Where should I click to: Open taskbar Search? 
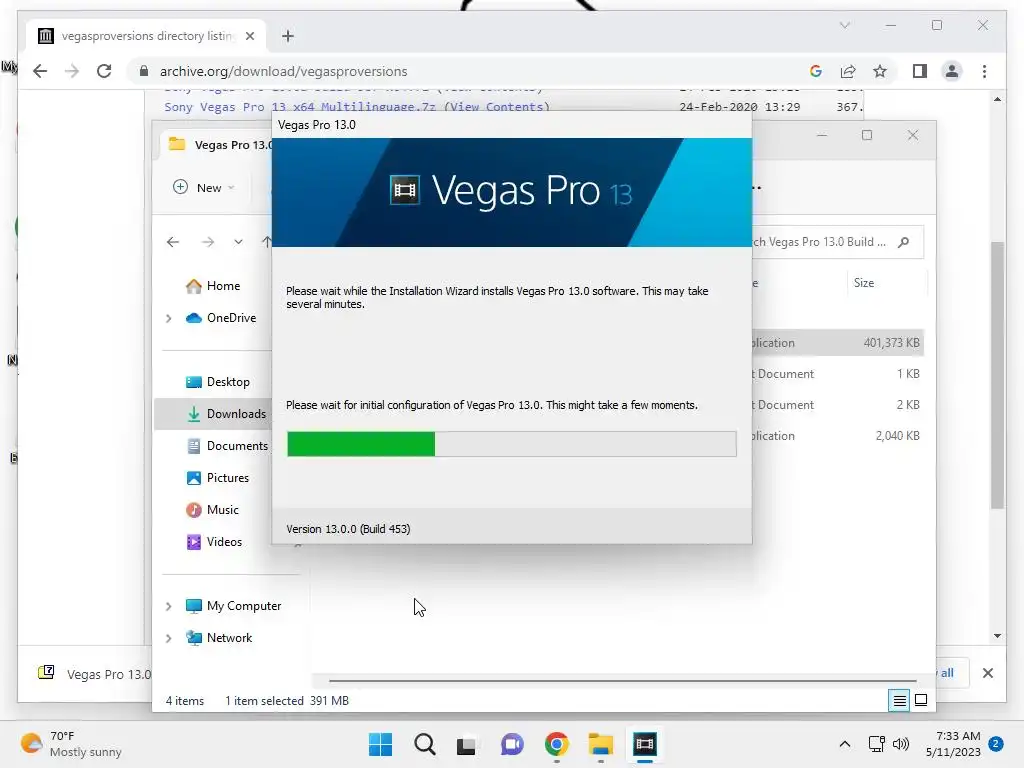[424, 744]
